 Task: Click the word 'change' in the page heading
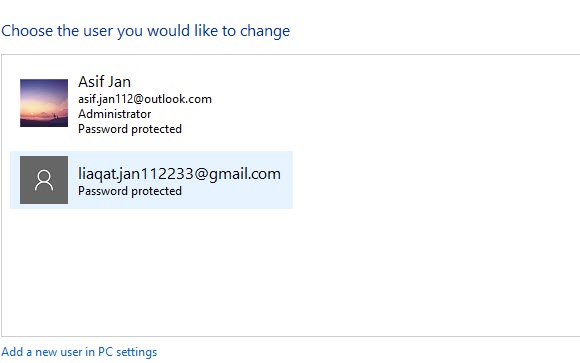265,31
